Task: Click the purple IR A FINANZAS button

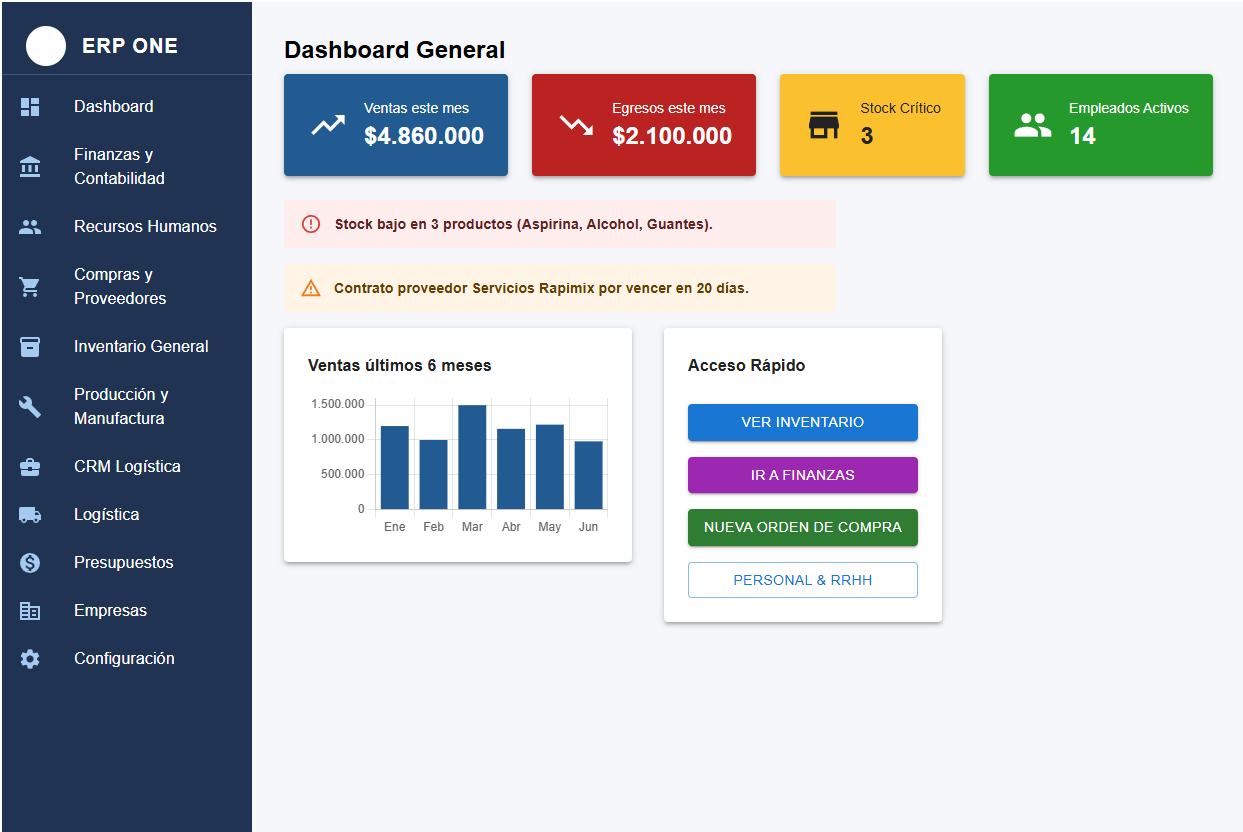Action: pos(802,475)
